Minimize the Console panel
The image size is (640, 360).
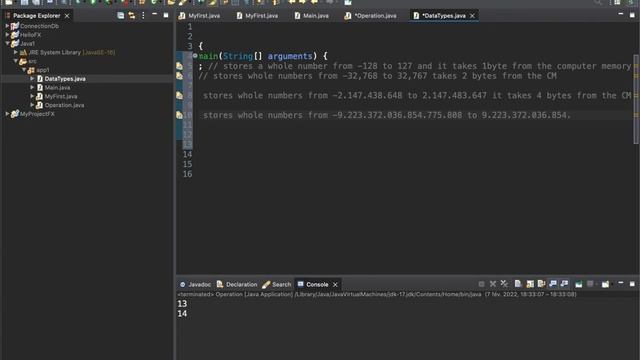coord(621,283)
